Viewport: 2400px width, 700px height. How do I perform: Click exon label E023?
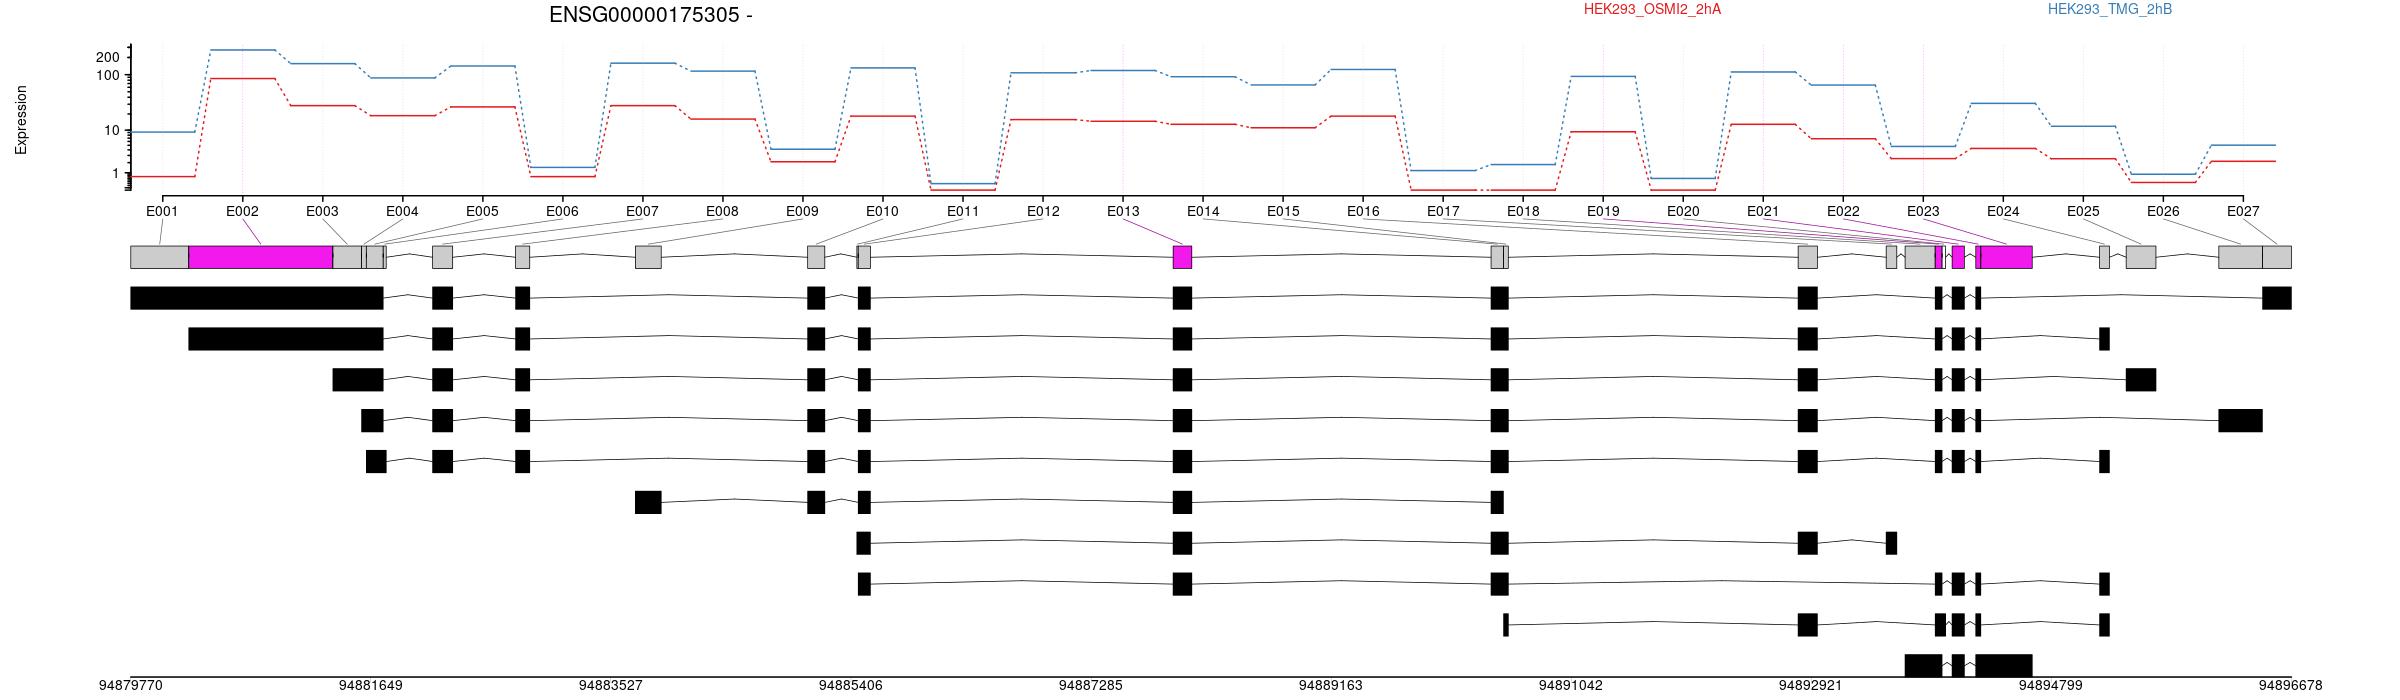(1923, 211)
